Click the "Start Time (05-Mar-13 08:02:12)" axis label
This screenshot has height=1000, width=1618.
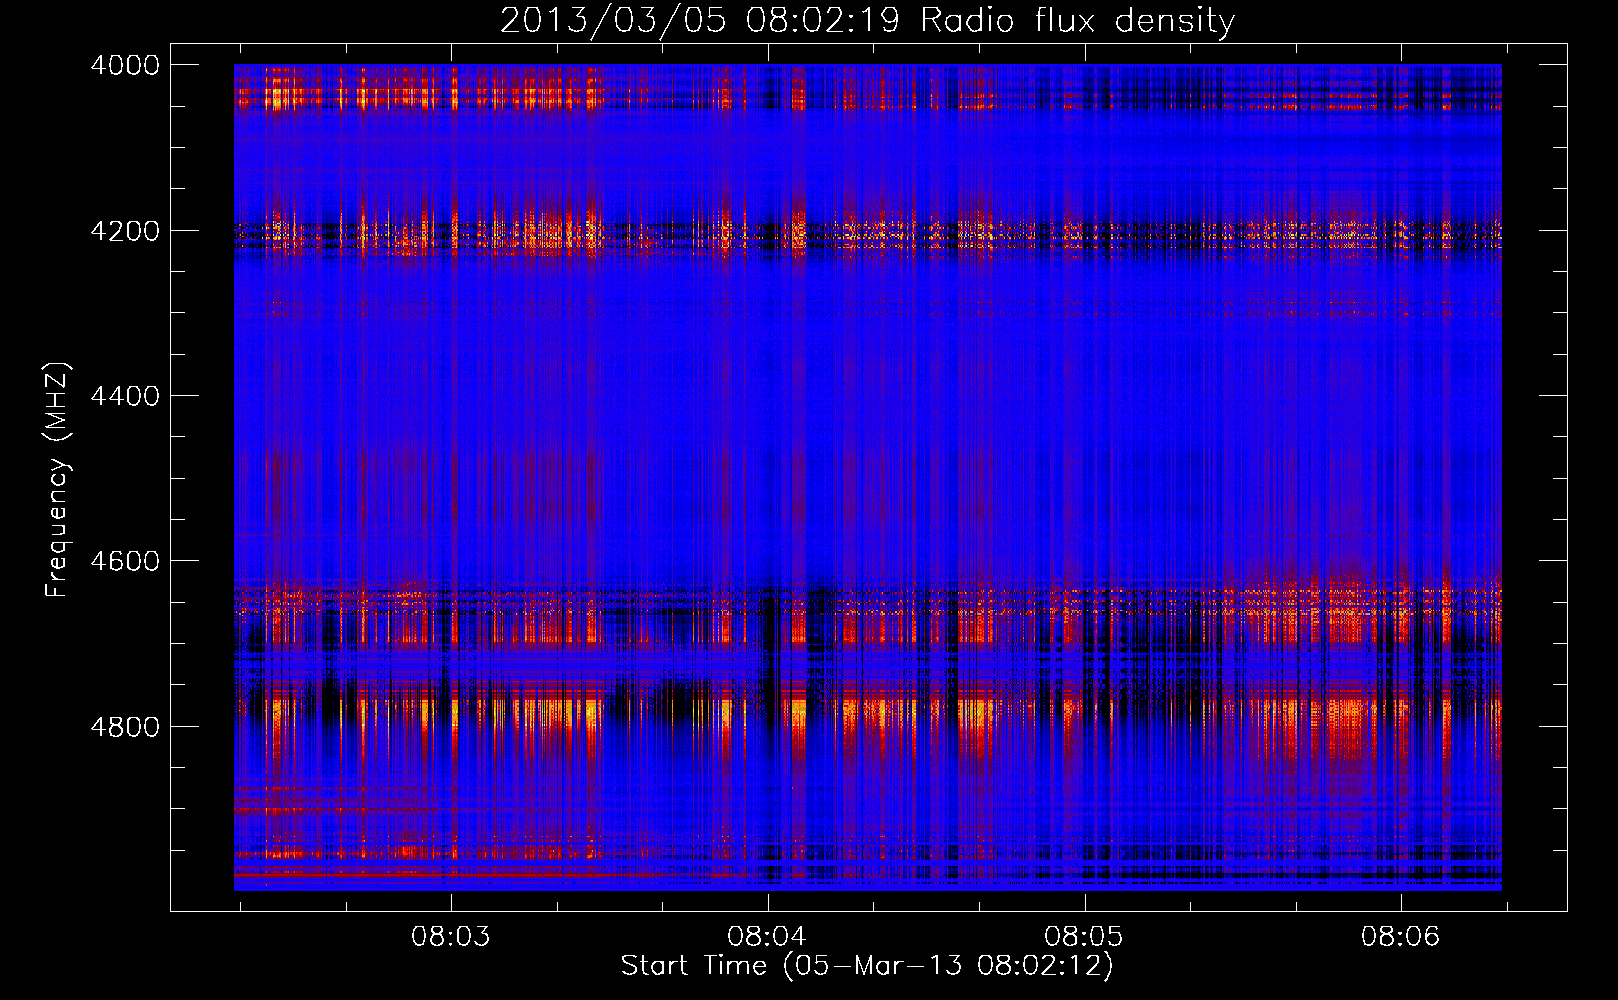pos(867,966)
